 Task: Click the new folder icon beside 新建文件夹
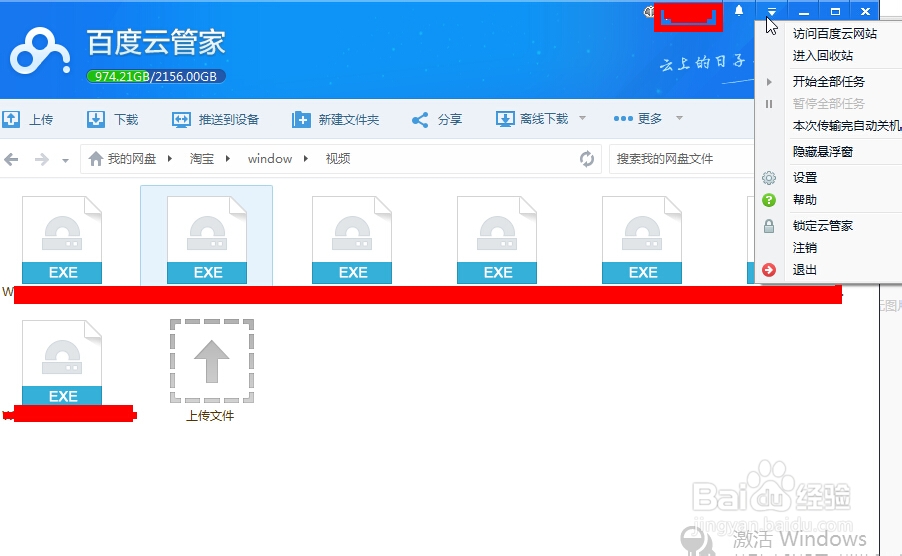(301, 119)
